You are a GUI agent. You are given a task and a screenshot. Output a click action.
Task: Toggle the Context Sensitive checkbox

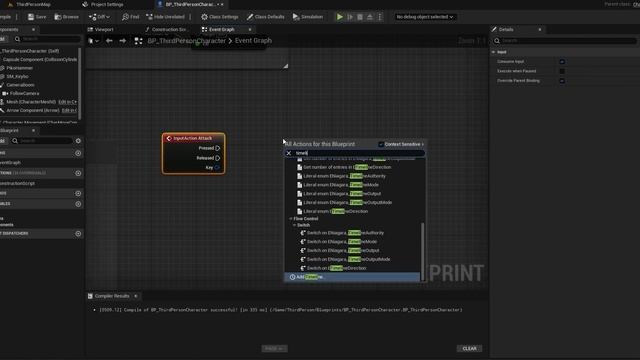[x=381, y=144]
